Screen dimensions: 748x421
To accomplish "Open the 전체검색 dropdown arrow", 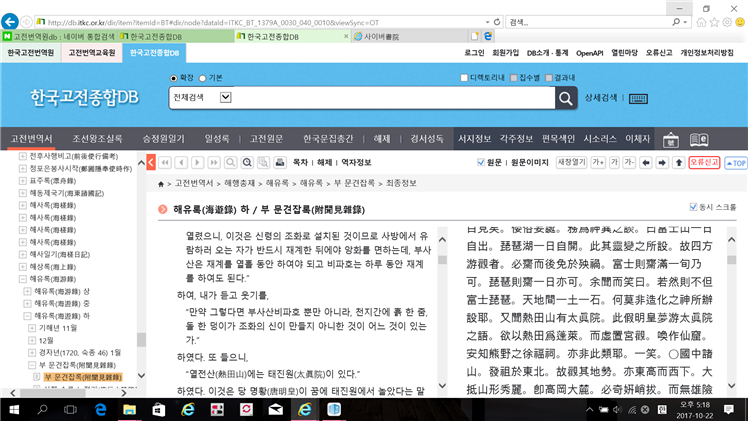I will pyautogui.click(x=226, y=97).
